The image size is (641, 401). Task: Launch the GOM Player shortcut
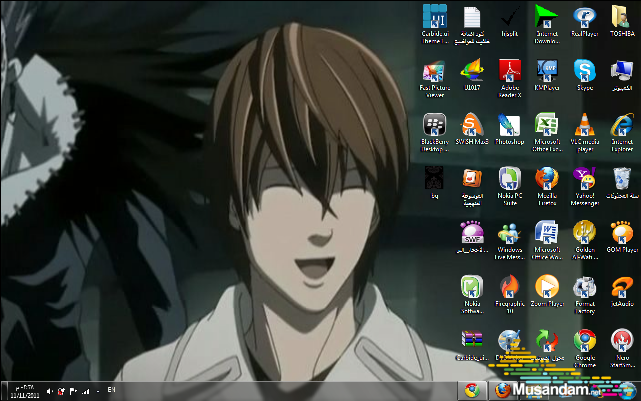click(x=622, y=237)
